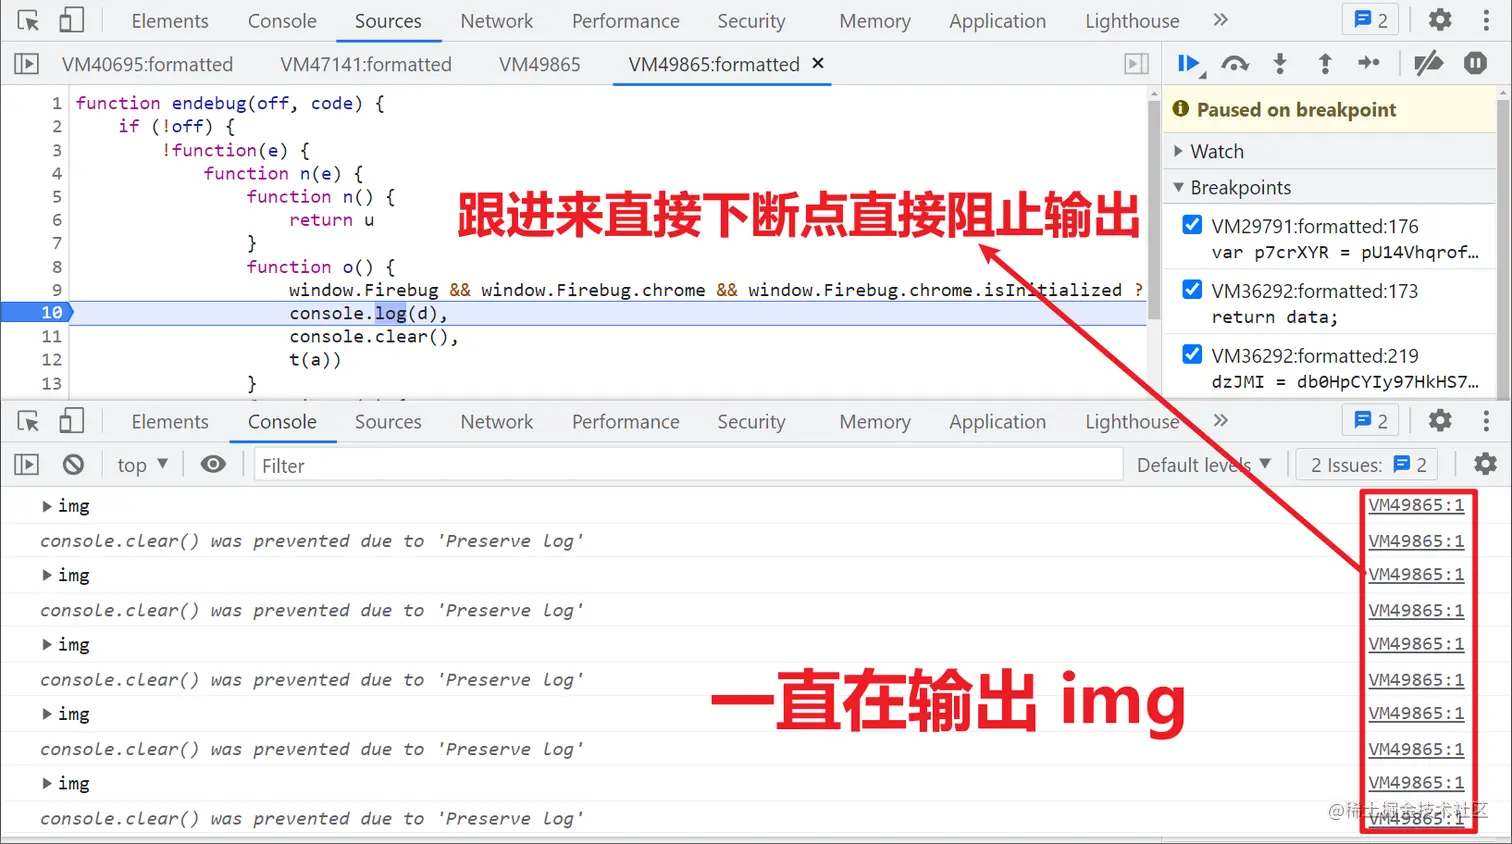Screen dimensions: 1512x844
Task: Disable breakpoint VM36292:formatted:173
Action: (x=1192, y=290)
